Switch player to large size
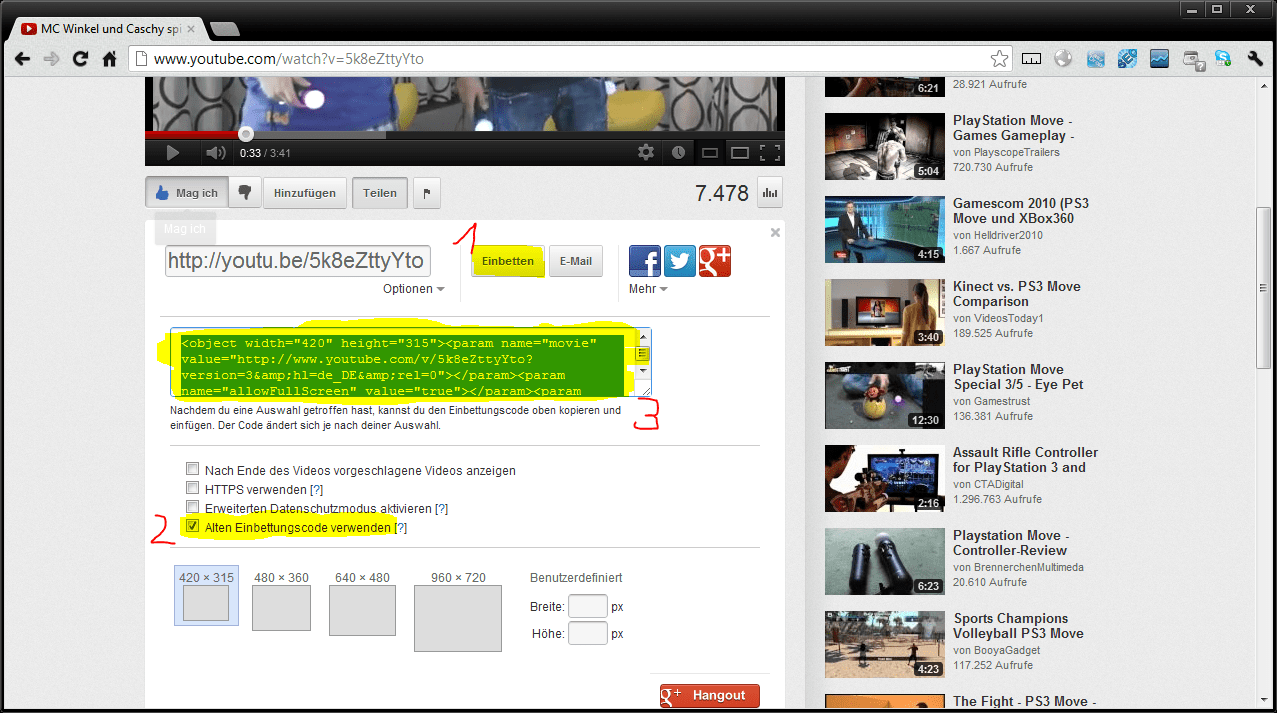This screenshot has width=1277, height=713. [x=739, y=153]
